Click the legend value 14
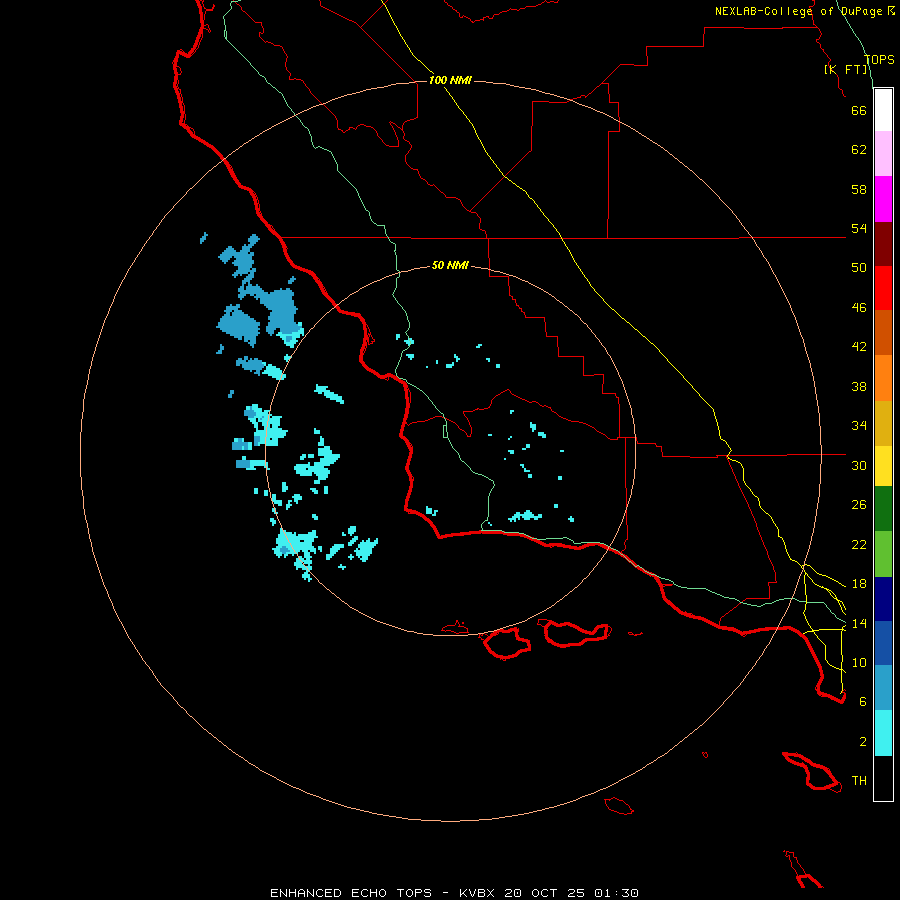 (859, 623)
